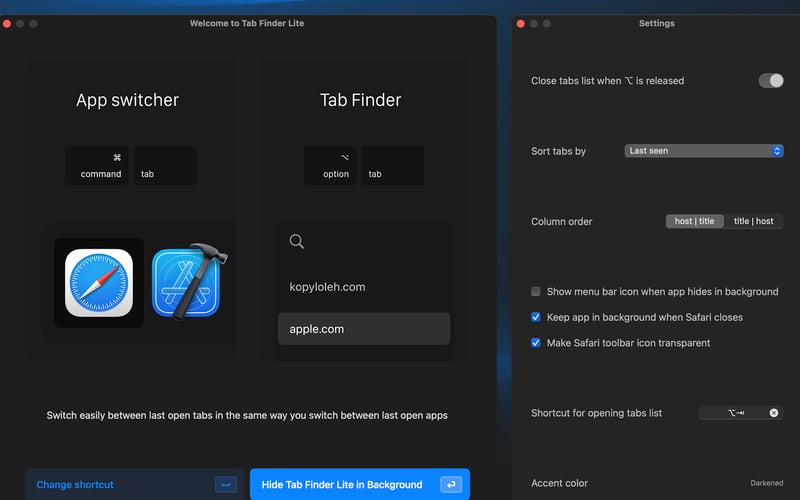
Task: Click the option key tile
Action: (330, 166)
